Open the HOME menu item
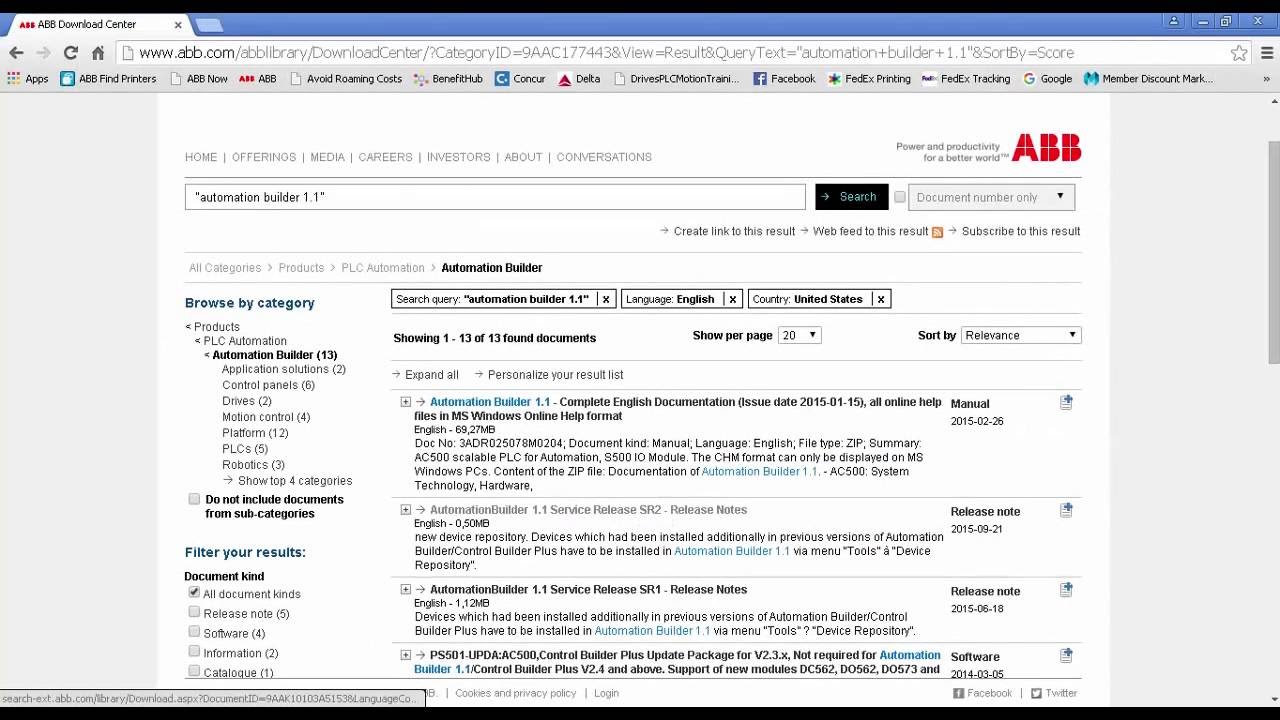This screenshot has height=720, width=1280. click(x=201, y=157)
